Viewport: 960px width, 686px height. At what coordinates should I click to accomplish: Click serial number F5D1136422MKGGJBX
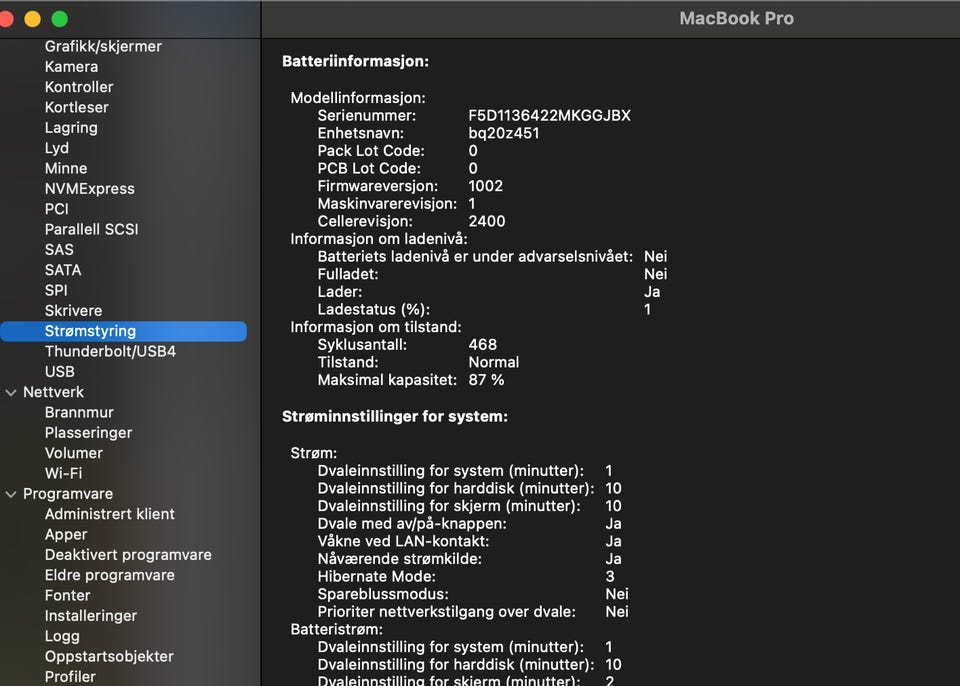(x=549, y=116)
